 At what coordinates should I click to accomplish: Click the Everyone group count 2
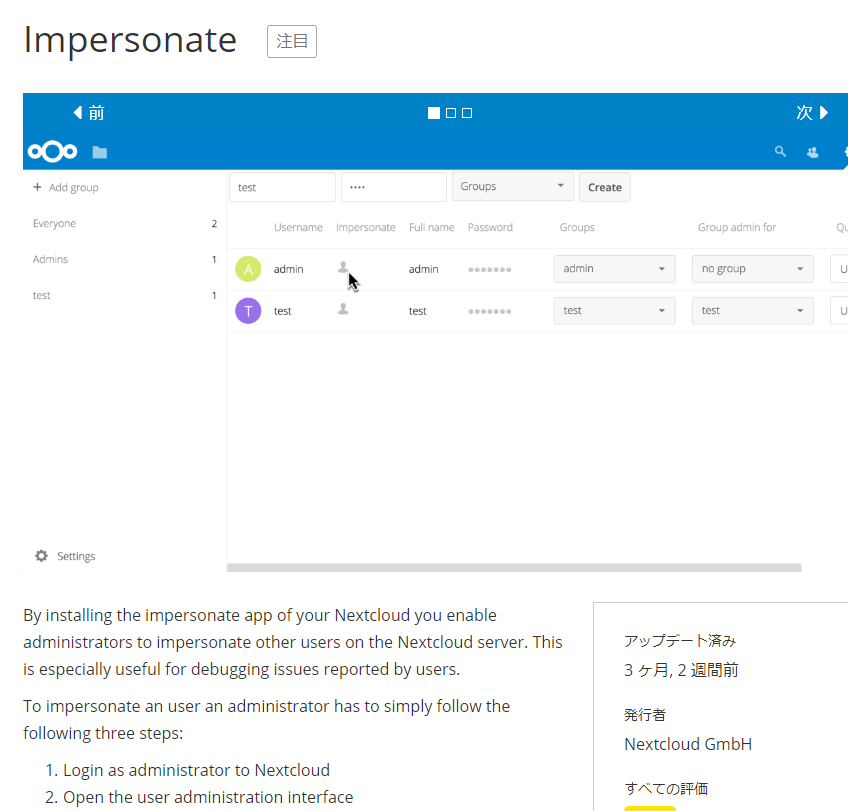click(214, 223)
